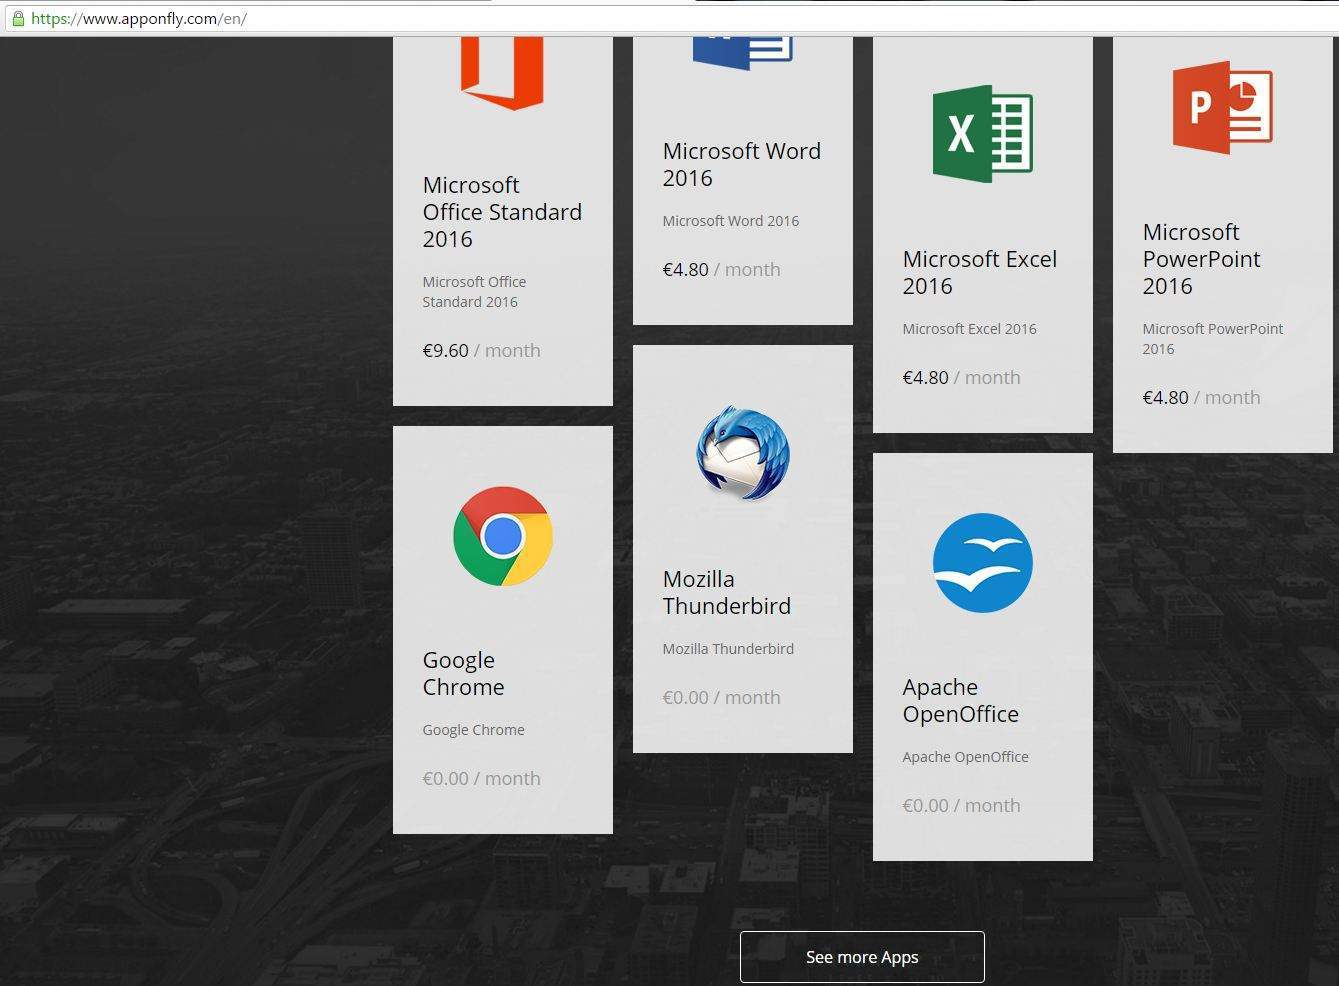Click the Microsoft Word 2016 icon
Image resolution: width=1339 pixels, height=986 pixels.
[x=742, y=54]
